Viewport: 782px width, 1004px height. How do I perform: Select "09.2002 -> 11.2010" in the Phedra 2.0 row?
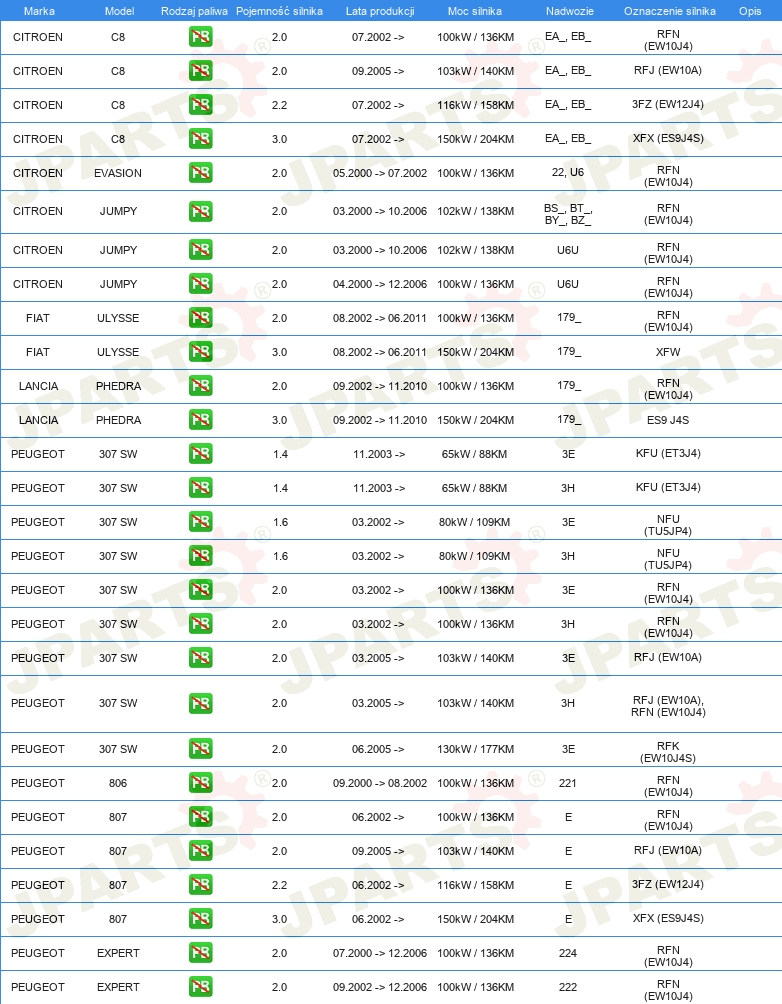click(380, 385)
